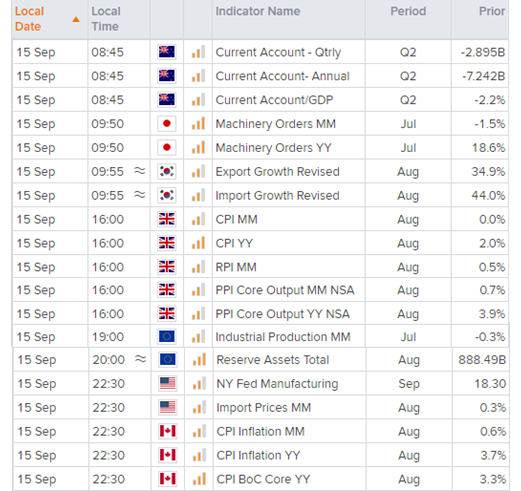Click EU flag for Industrial Production MM

(x=167, y=336)
